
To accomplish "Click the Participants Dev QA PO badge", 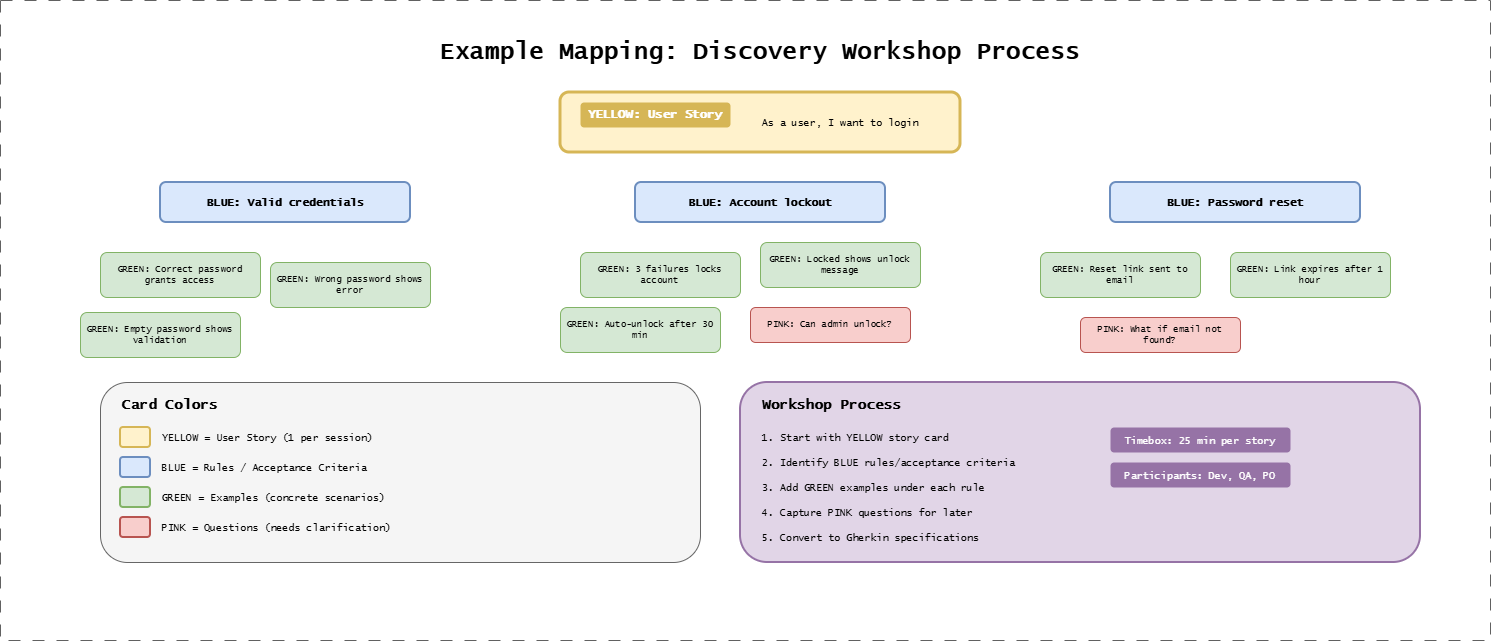I will [x=1199, y=475].
